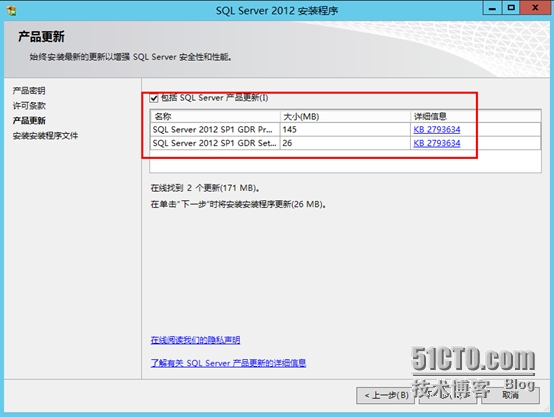554x417 pixels.
Task: Click the size value 145
Action: click(289, 130)
